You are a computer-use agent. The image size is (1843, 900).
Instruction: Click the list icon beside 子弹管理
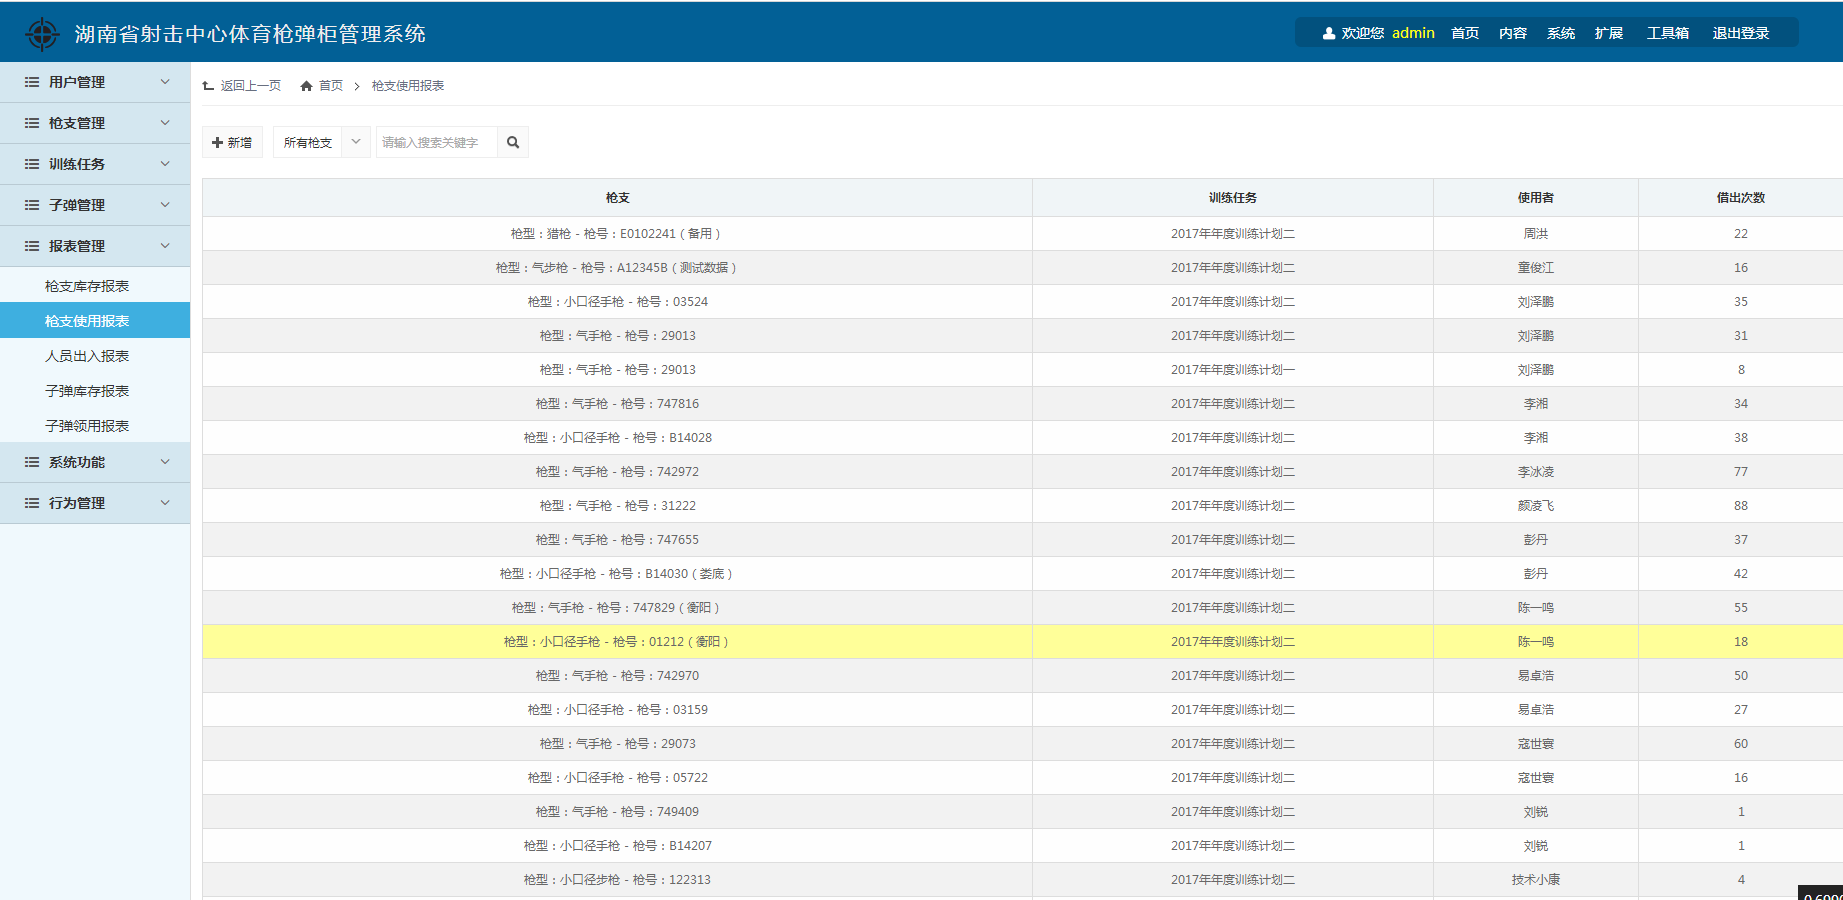(32, 205)
